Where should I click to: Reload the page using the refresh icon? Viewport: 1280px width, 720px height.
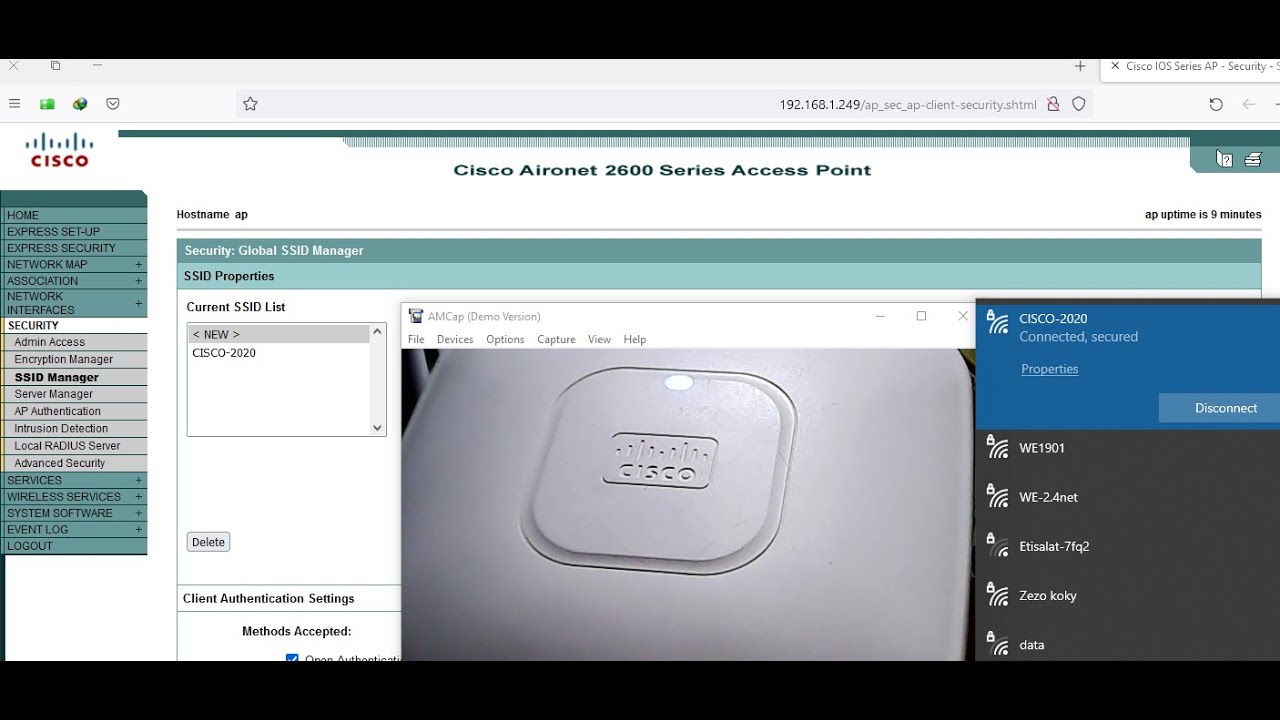[x=1216, y=104]
